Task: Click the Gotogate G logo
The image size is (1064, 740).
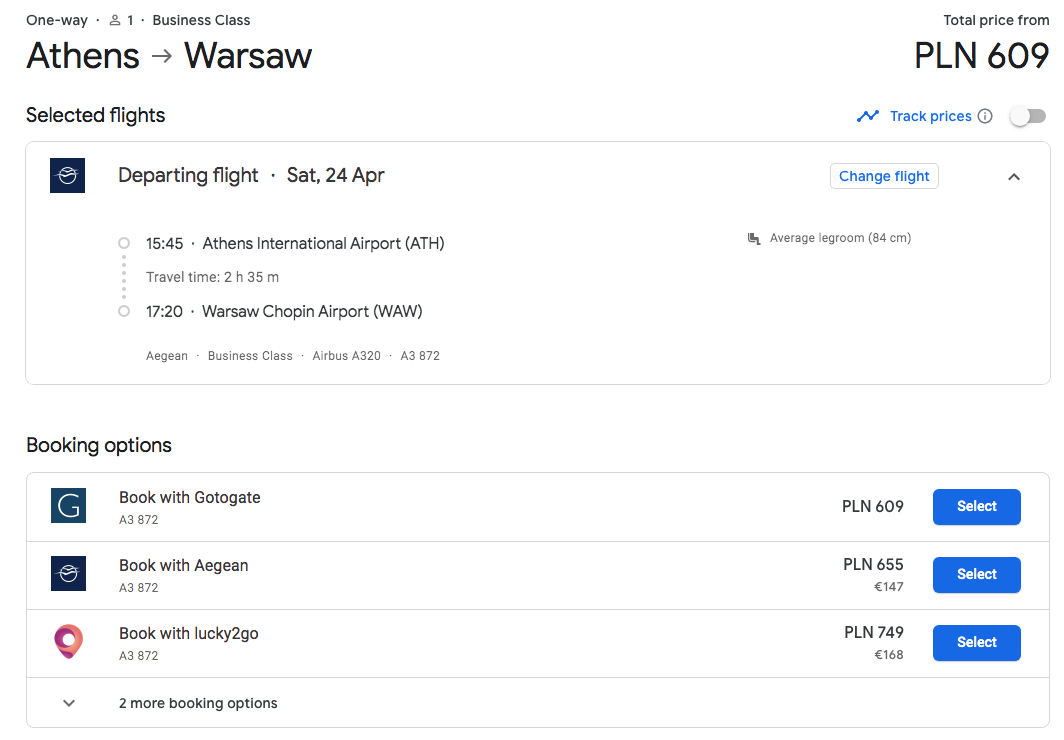Action: (x=69, y=505)
